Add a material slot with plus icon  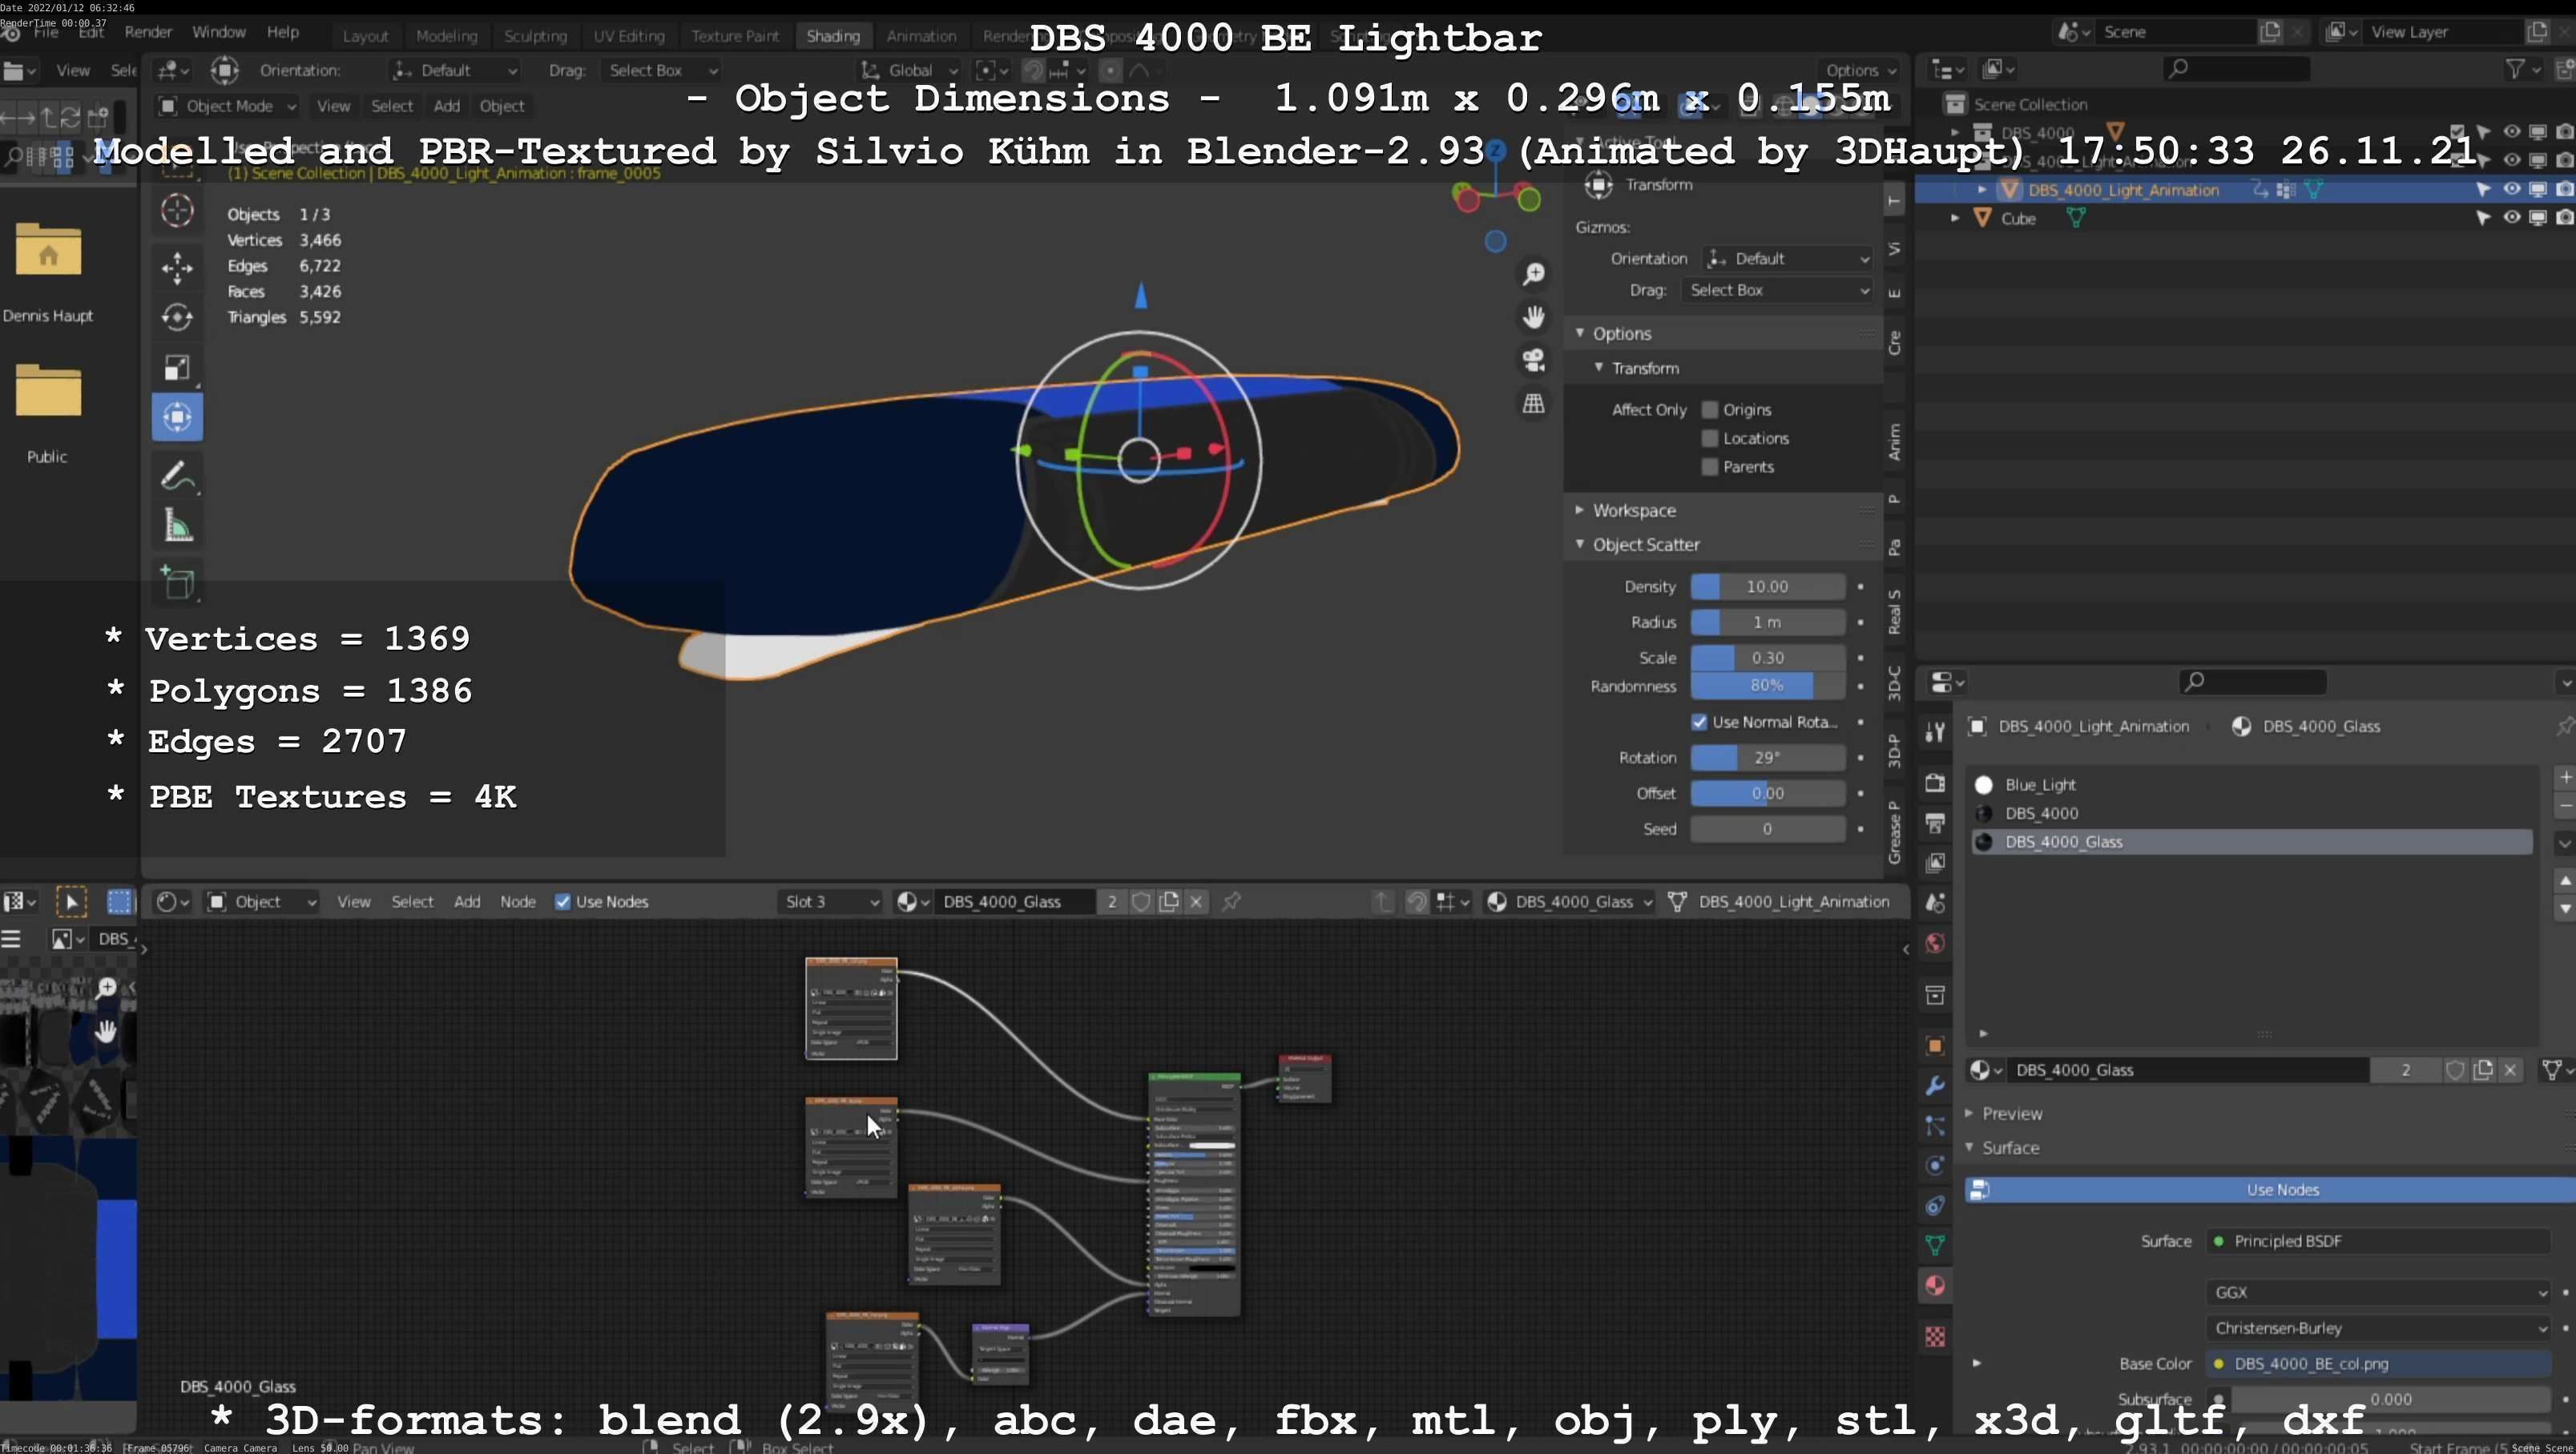[x=2565, y=777]
